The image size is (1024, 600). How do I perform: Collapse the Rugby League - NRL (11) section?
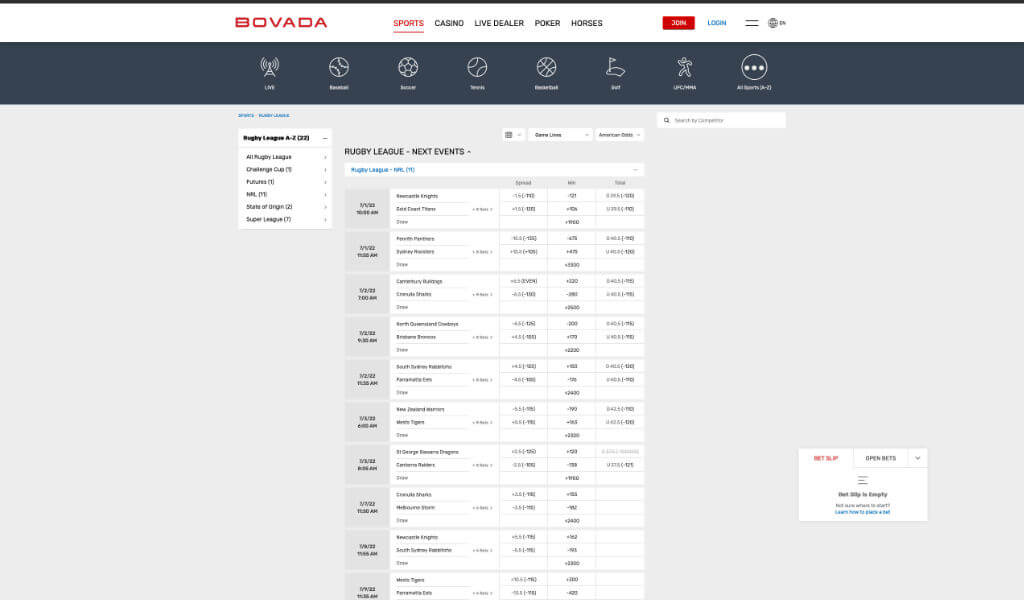[635, 170]
